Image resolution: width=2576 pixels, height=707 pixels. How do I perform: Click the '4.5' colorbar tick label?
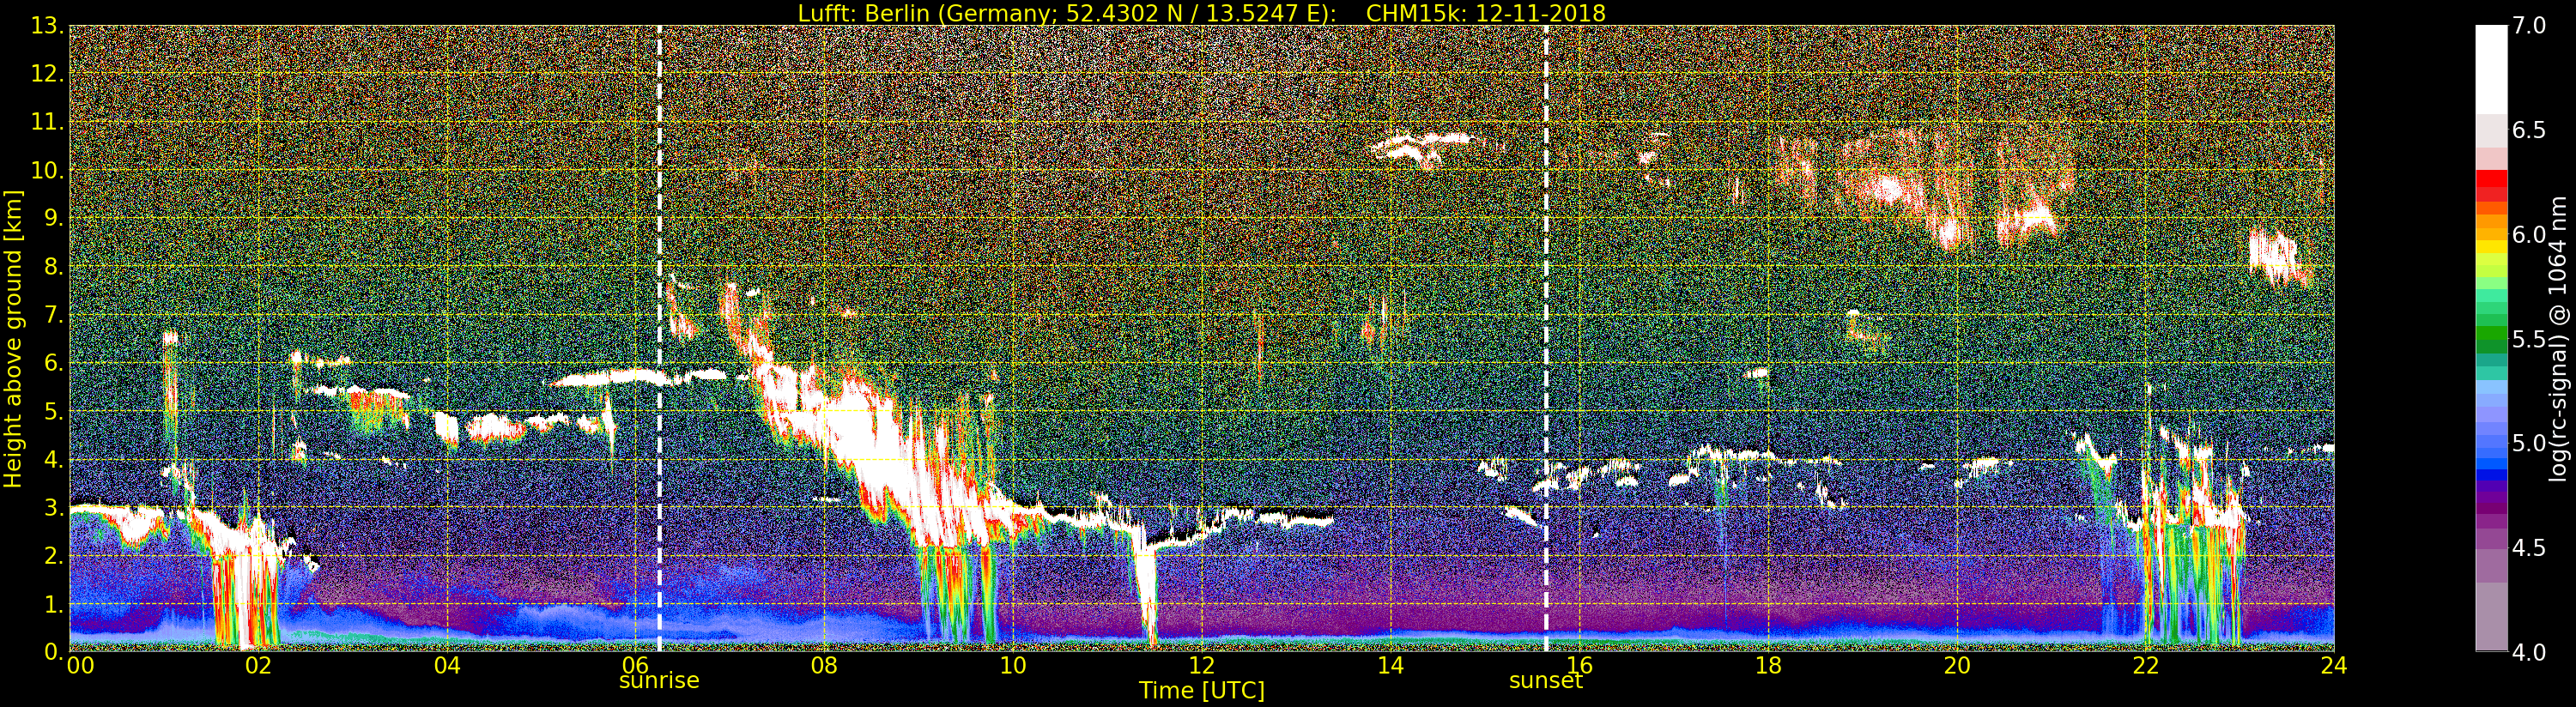pyautogui.click(x=2529, y=548)
